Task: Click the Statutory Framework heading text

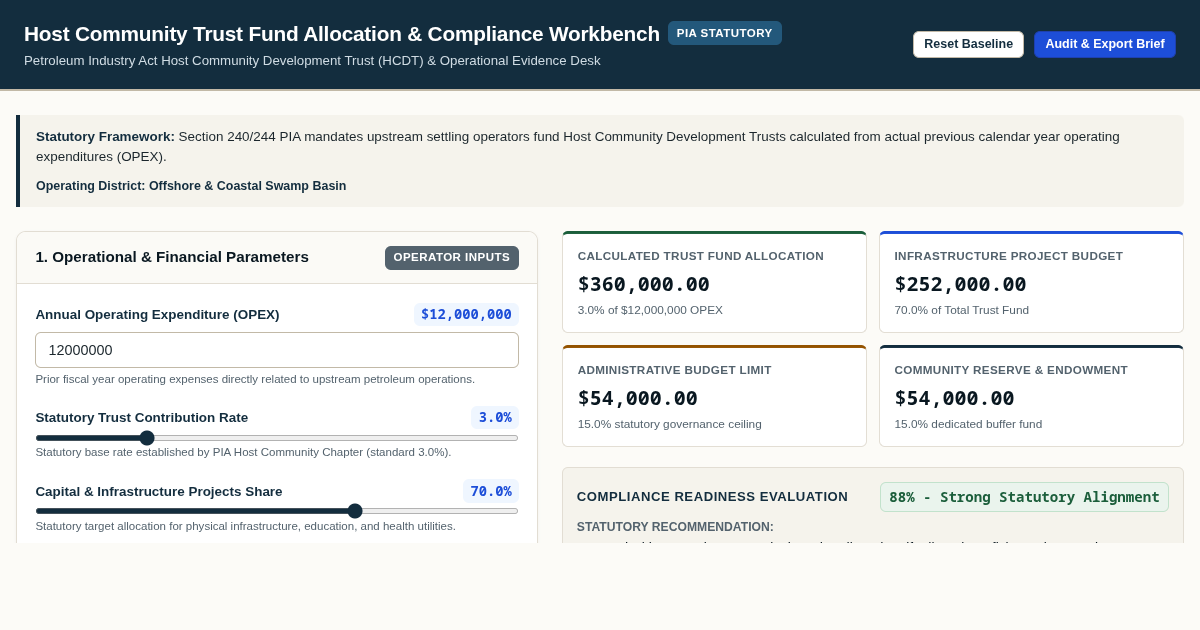Action: point(105,136)
